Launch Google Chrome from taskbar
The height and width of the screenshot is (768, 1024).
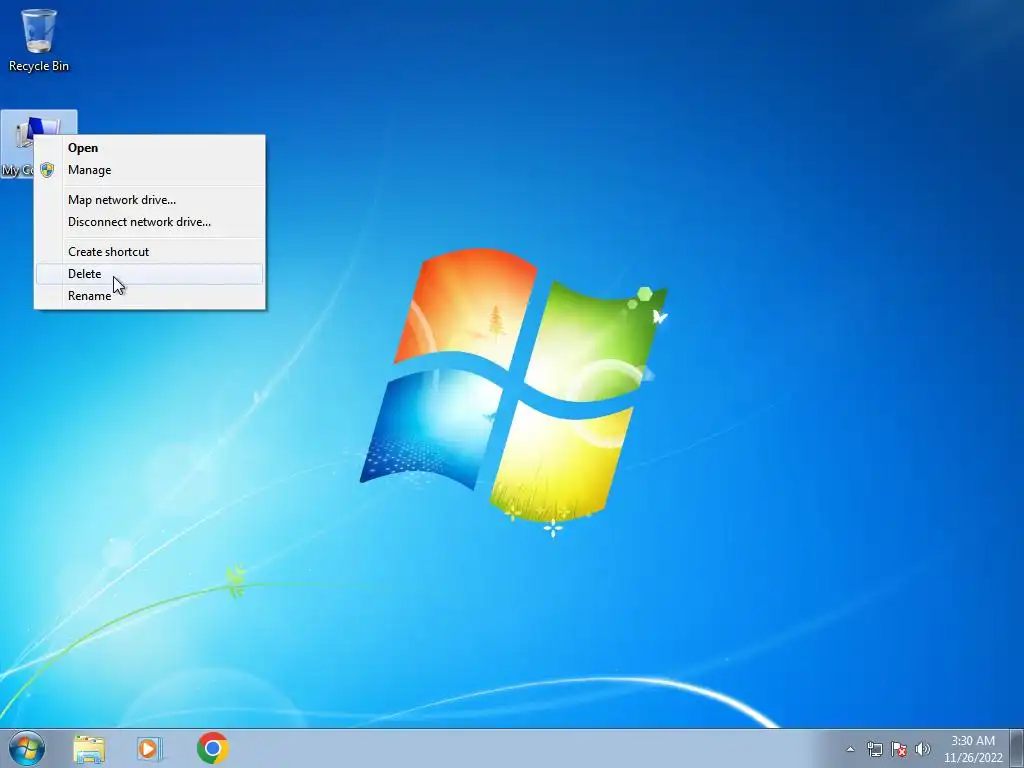tap(212, 748)
